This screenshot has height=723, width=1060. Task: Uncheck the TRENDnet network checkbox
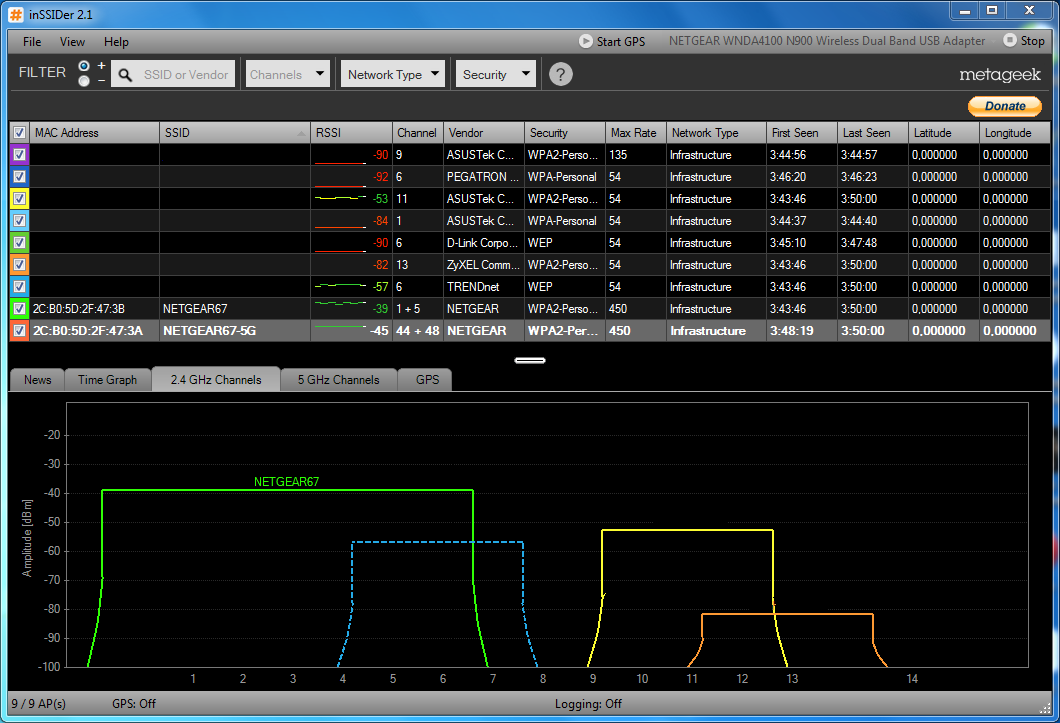click(x=20, y=286)
